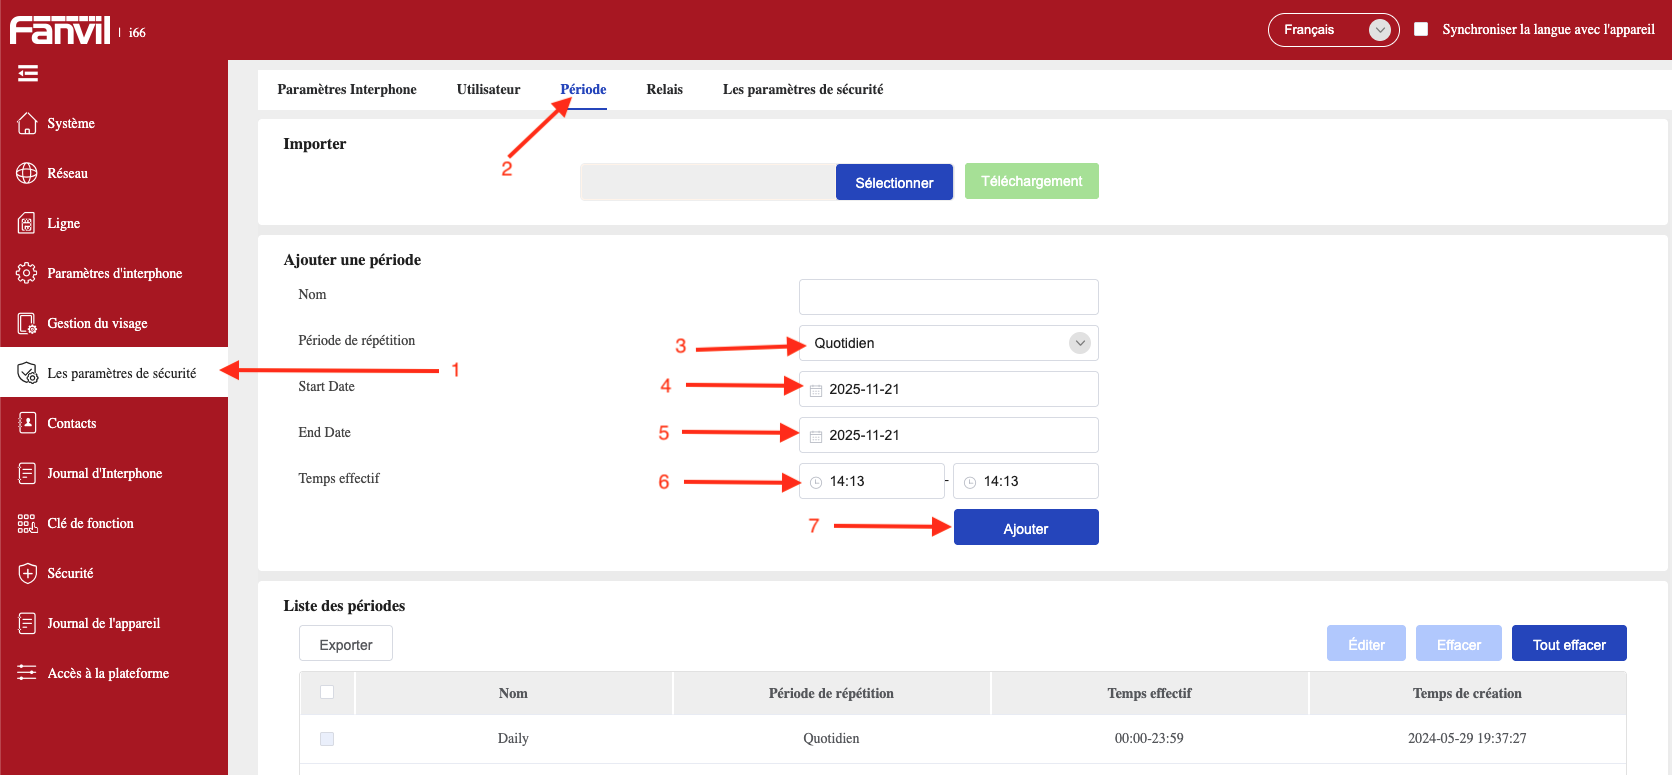Open Clé de fonction icon
This screenshot has width=1672, height=775.
[27, 523]
